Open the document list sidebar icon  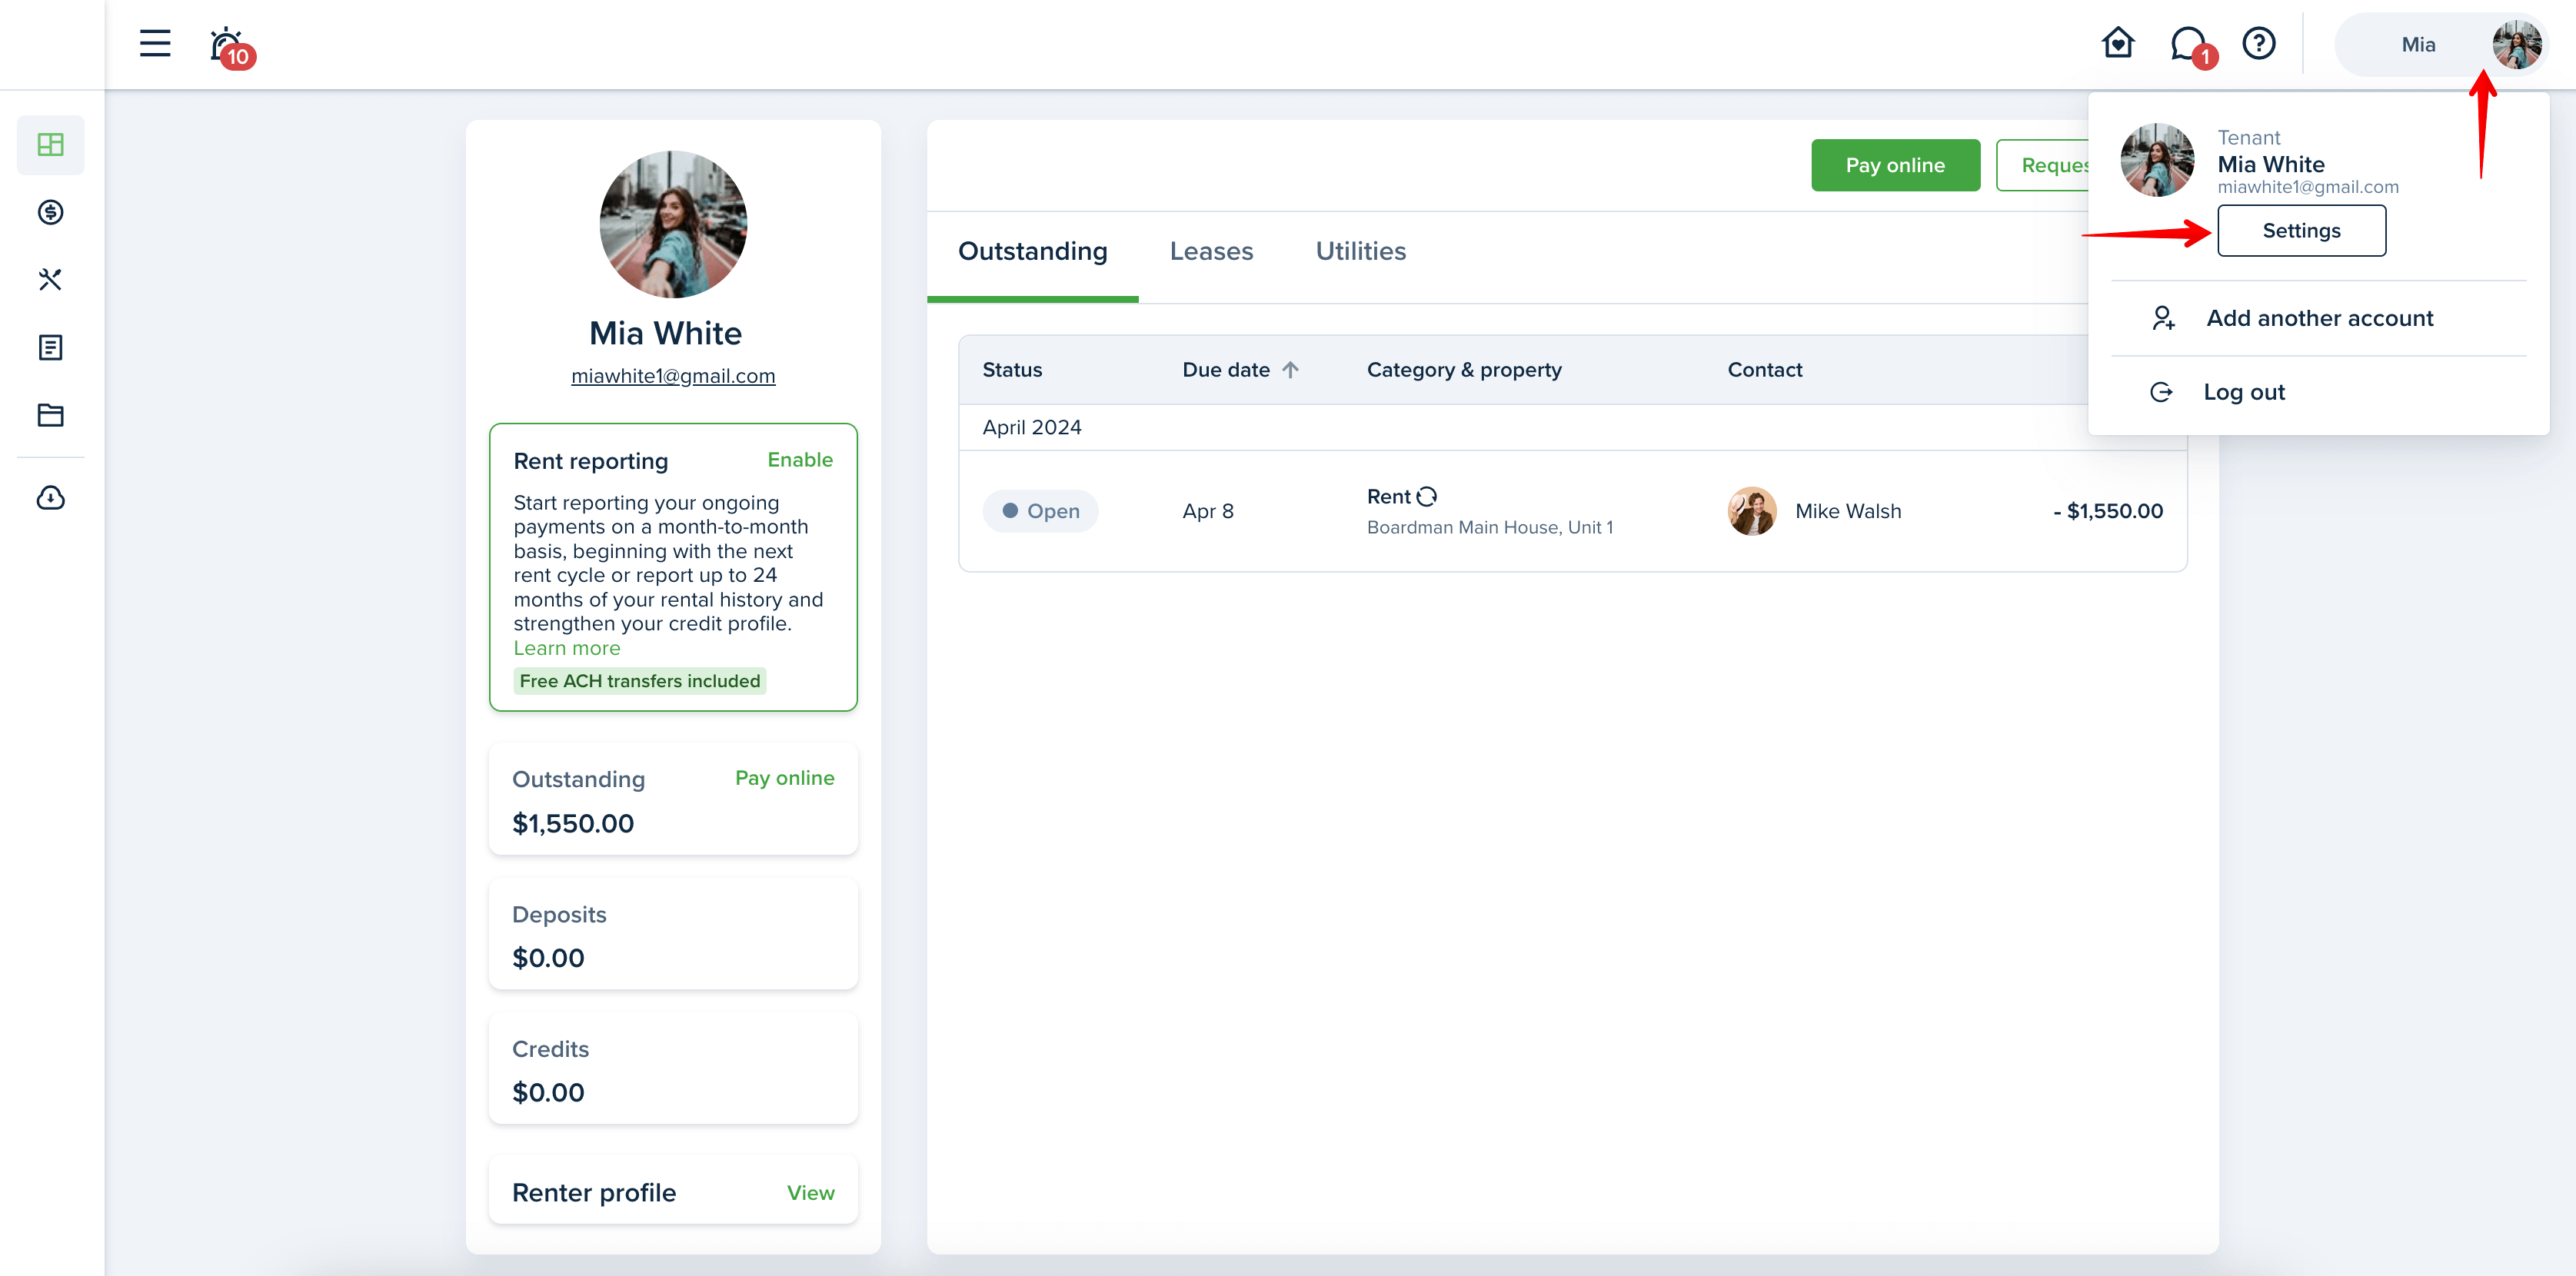pyautogui.click(x=50, y=347)
